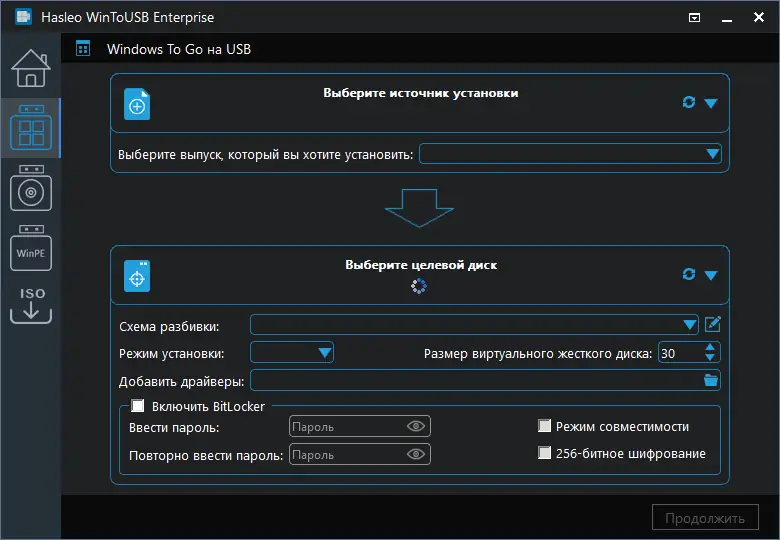Close the WinToUSB window

point(759,17)
